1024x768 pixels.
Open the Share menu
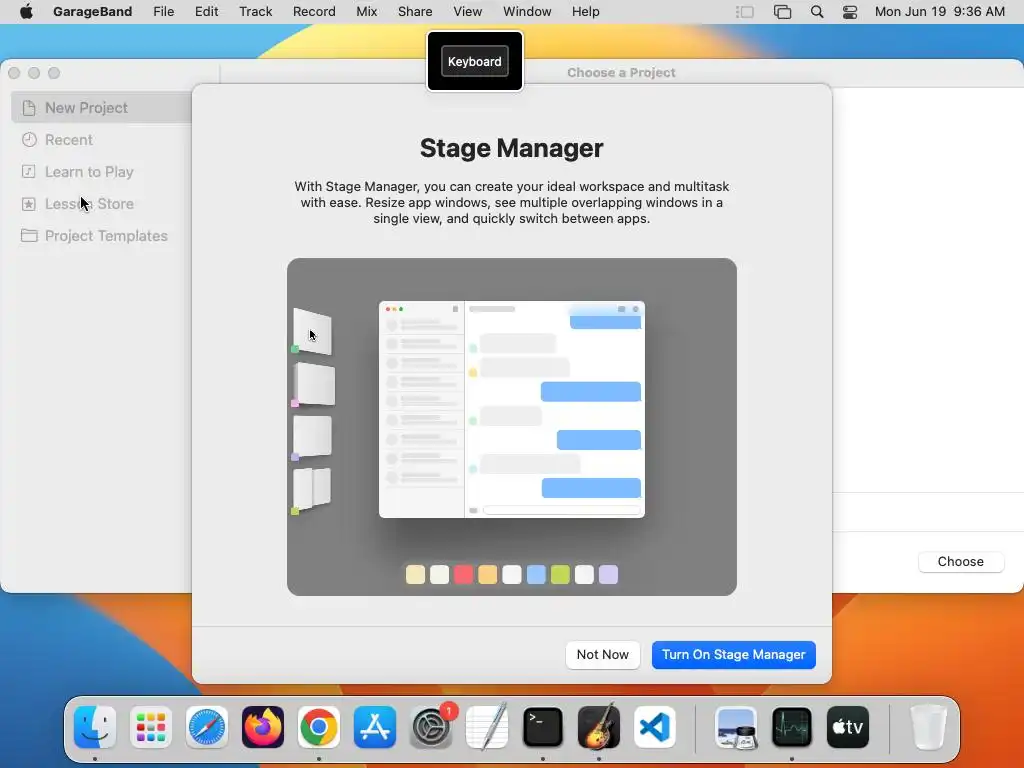point(415,12)
